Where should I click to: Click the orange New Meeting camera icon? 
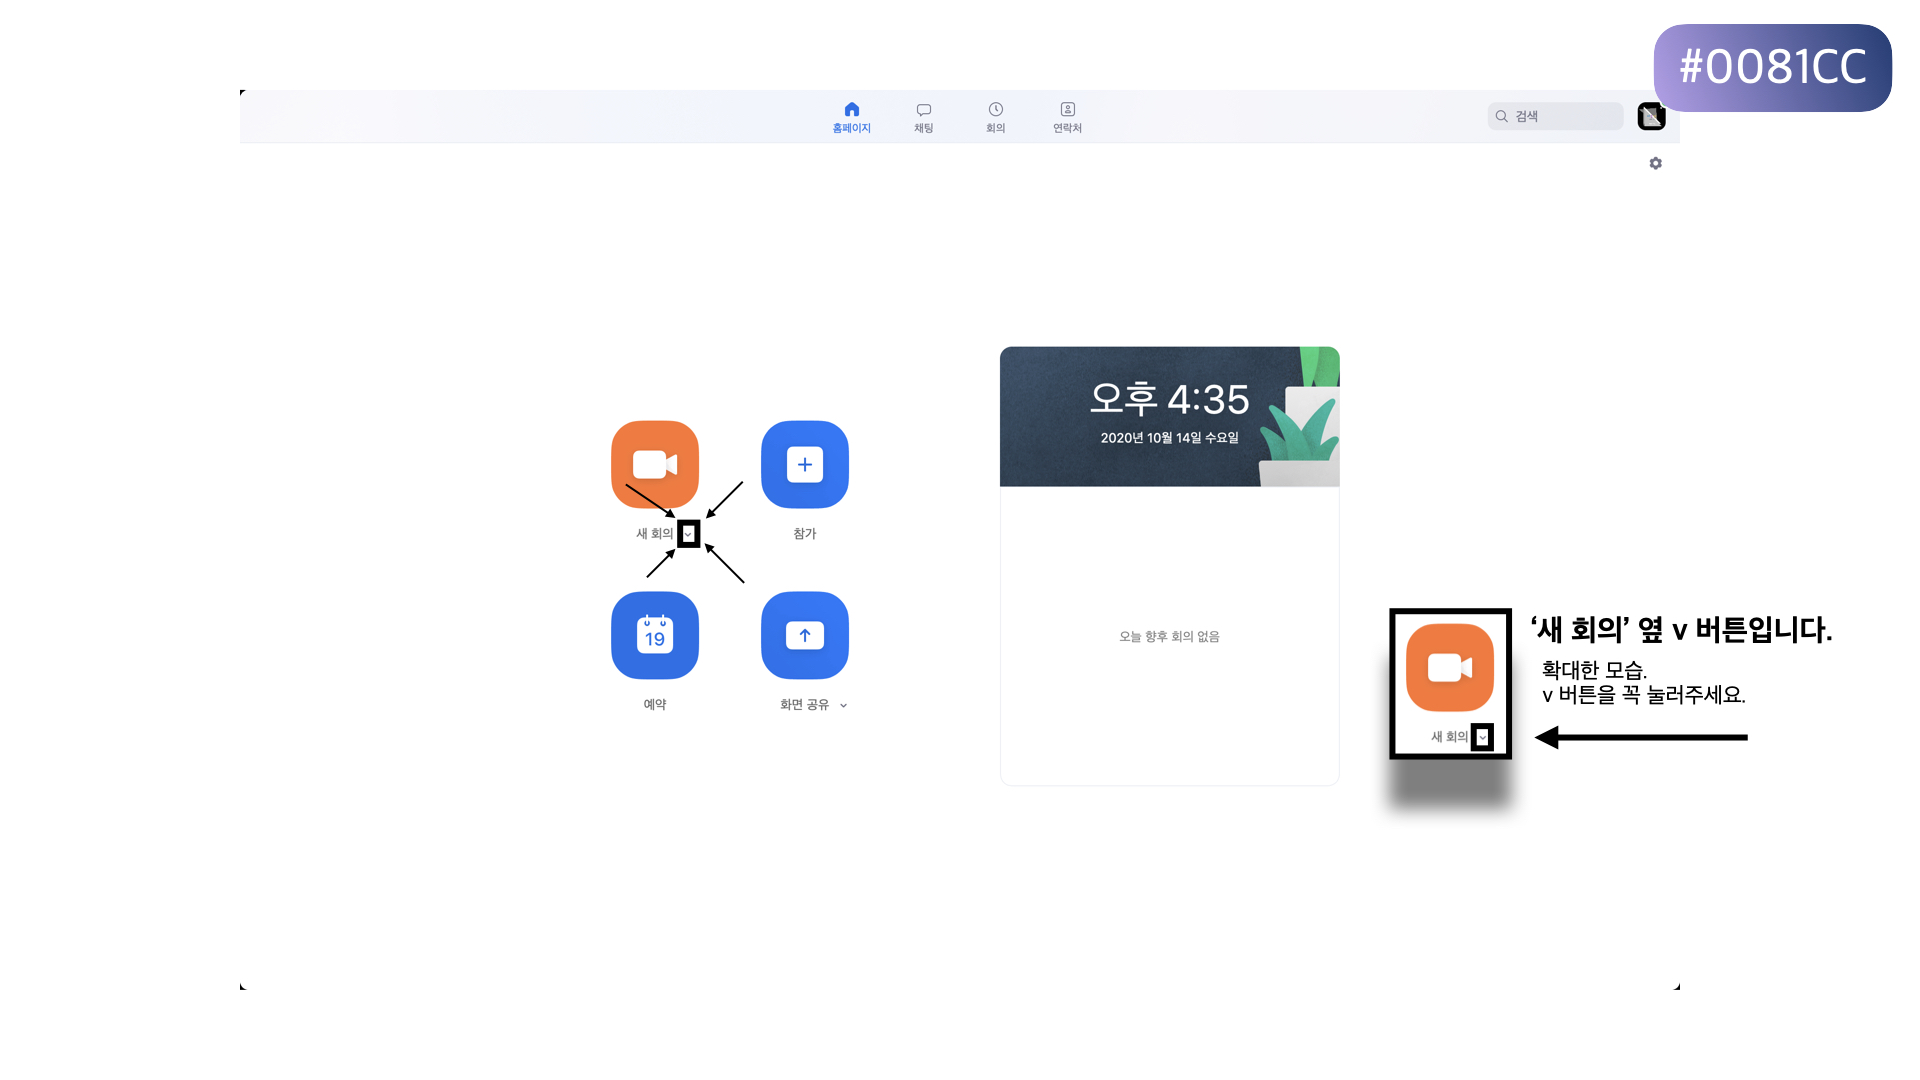point(655,464)
